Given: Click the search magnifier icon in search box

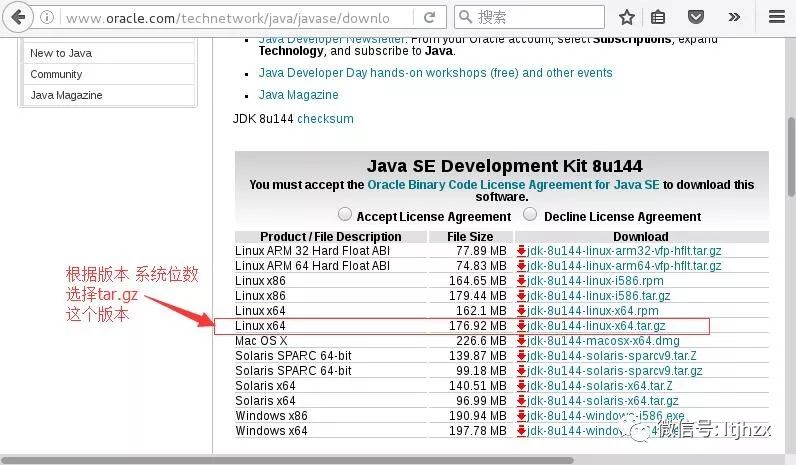Looking at the screenshot, I should point(465,17).
